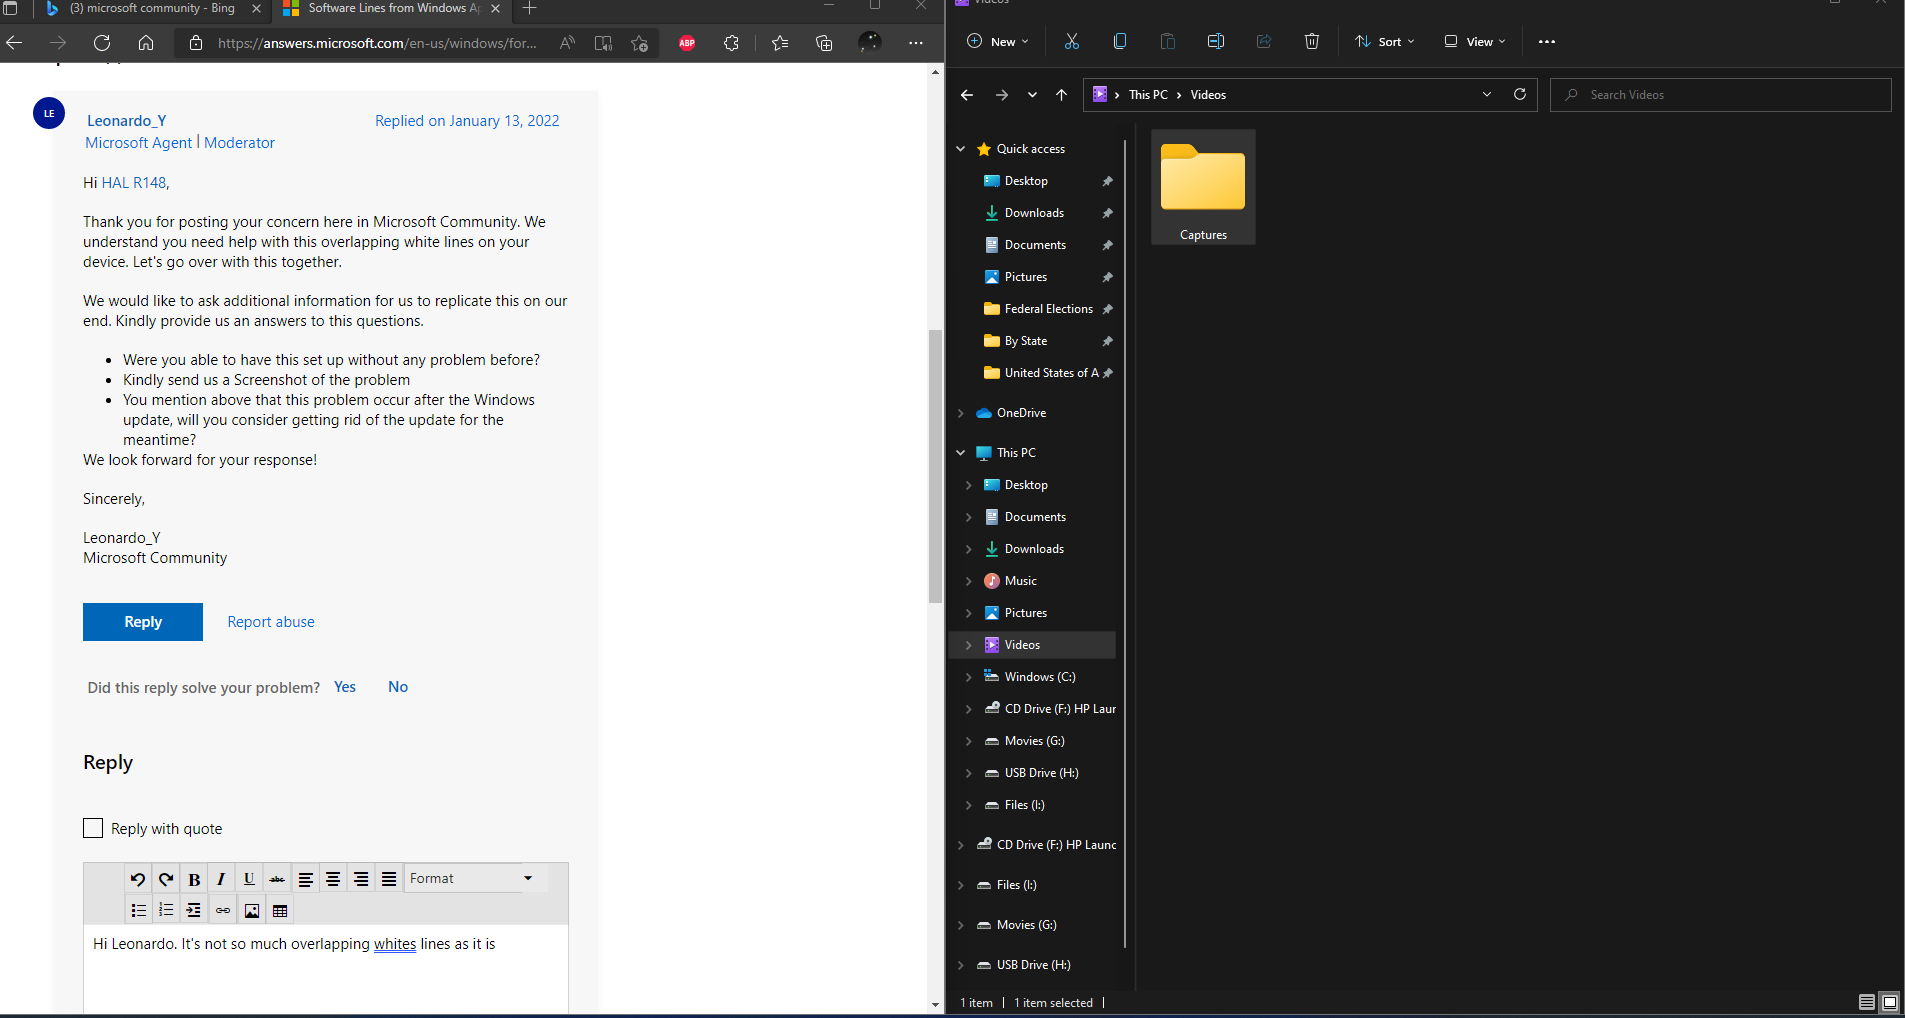Click the HAL R148 user link
Image resolution: width=1905 pixels, height=1018 pixels.
[x=134, y=183]
